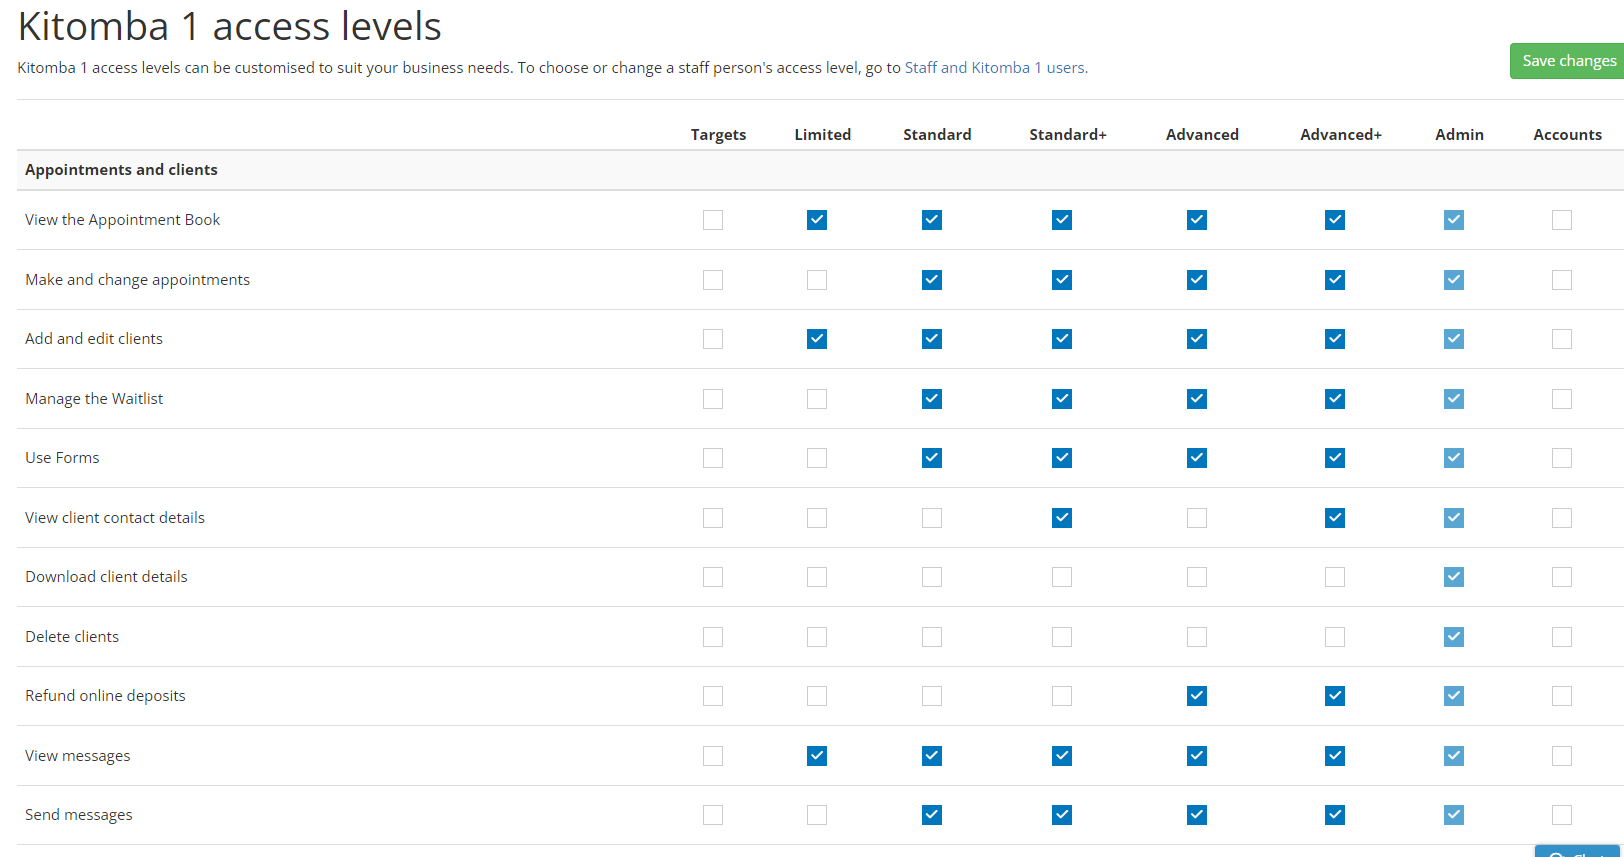This screenshot has height=857, width=1624.
Task: Click the Standard+ column header
Action: (1068, 135)
